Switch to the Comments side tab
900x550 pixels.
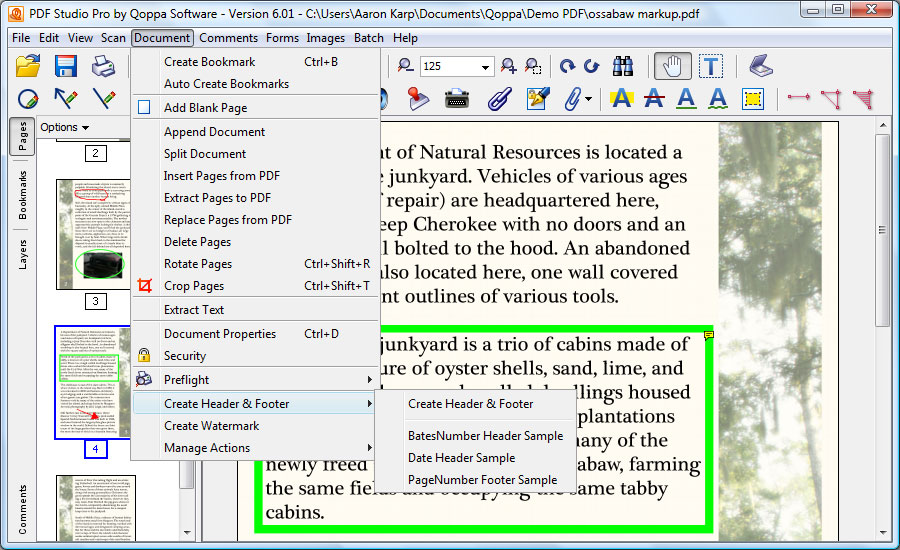click(22, 510)
